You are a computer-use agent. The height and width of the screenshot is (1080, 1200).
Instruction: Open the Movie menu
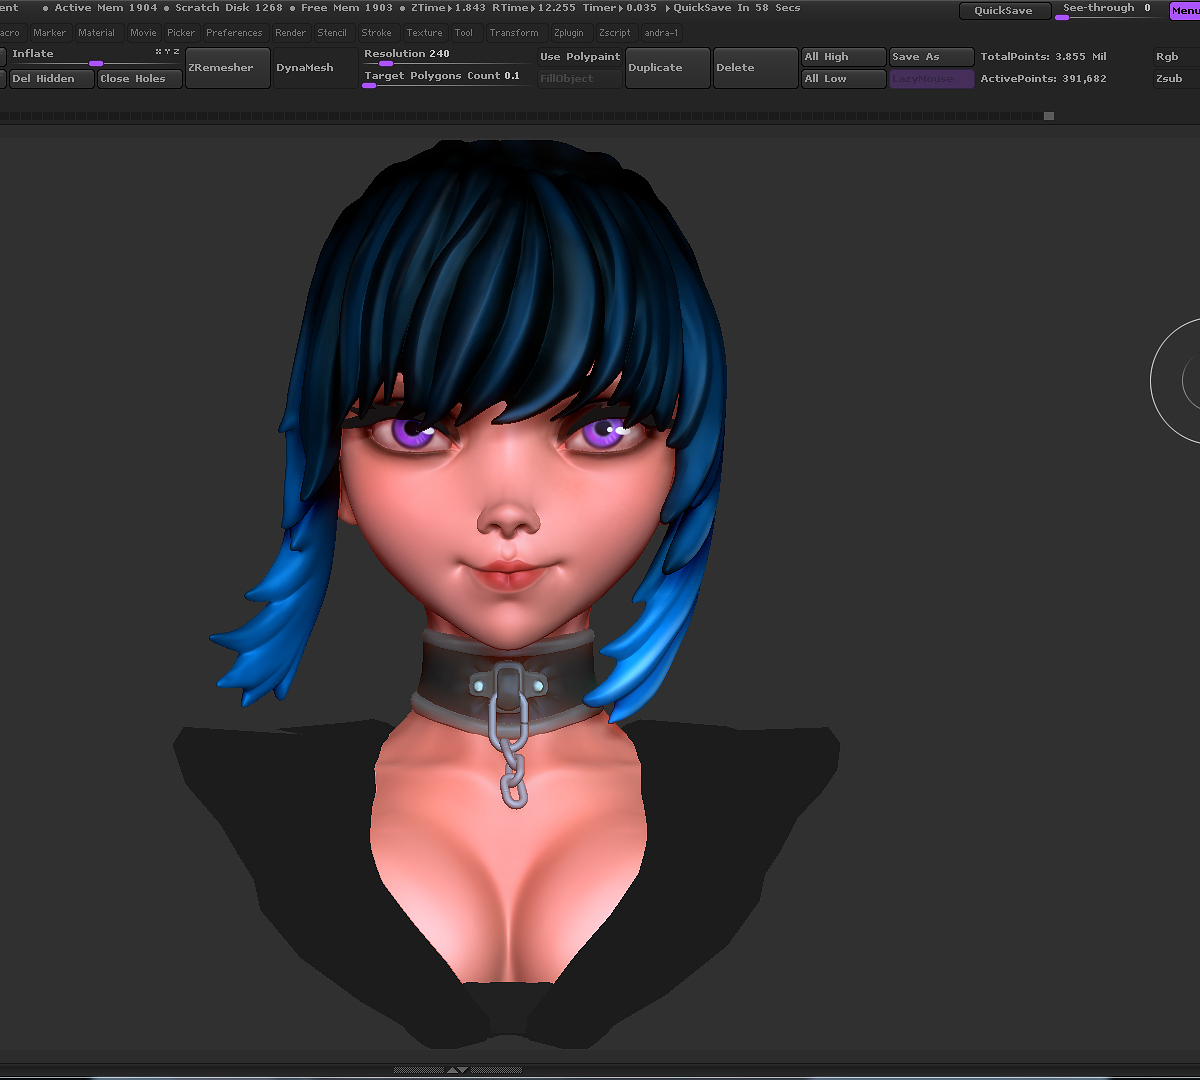coord(143,33)
